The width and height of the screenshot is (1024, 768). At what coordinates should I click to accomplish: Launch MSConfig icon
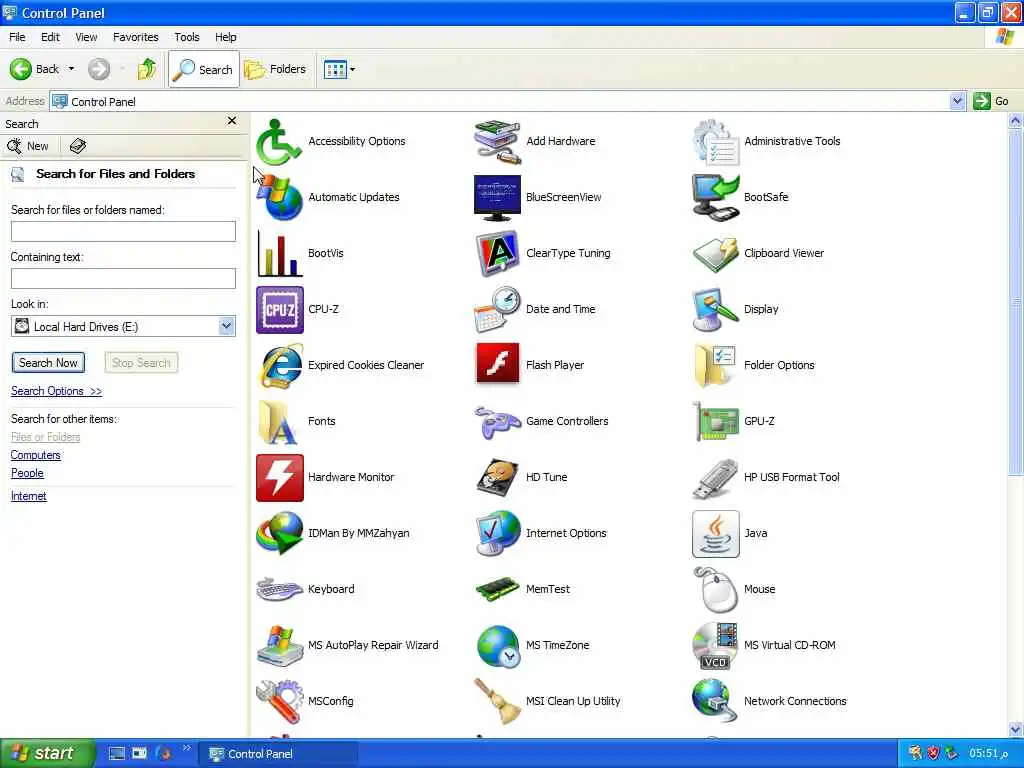point(280,701)
